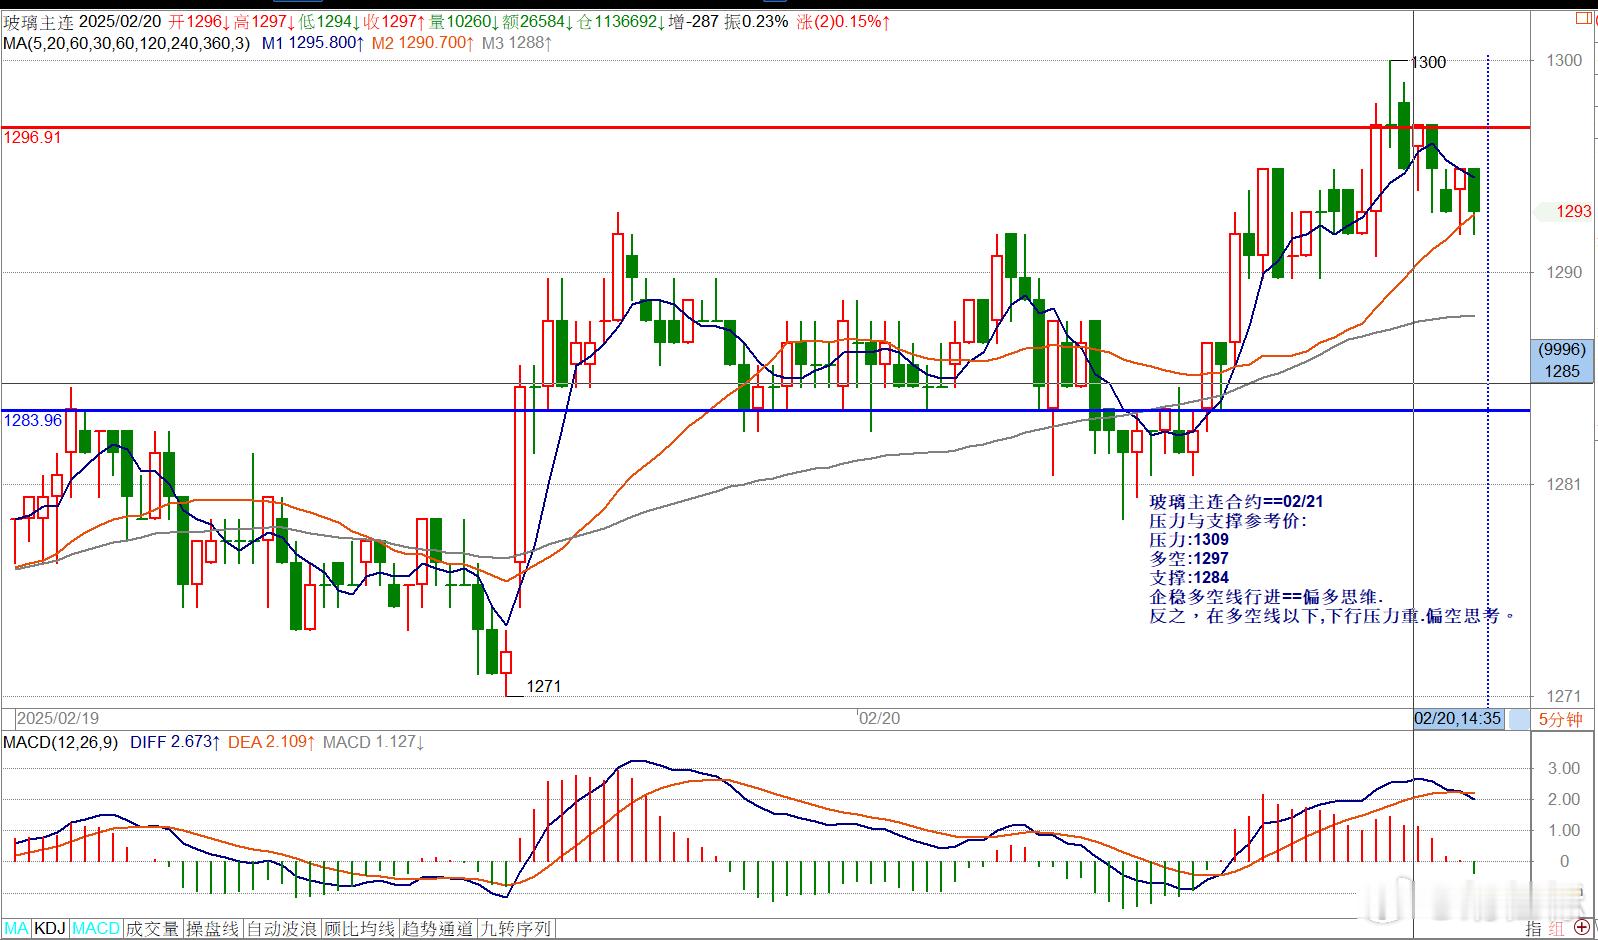Select the MA indicator tab

16,929
